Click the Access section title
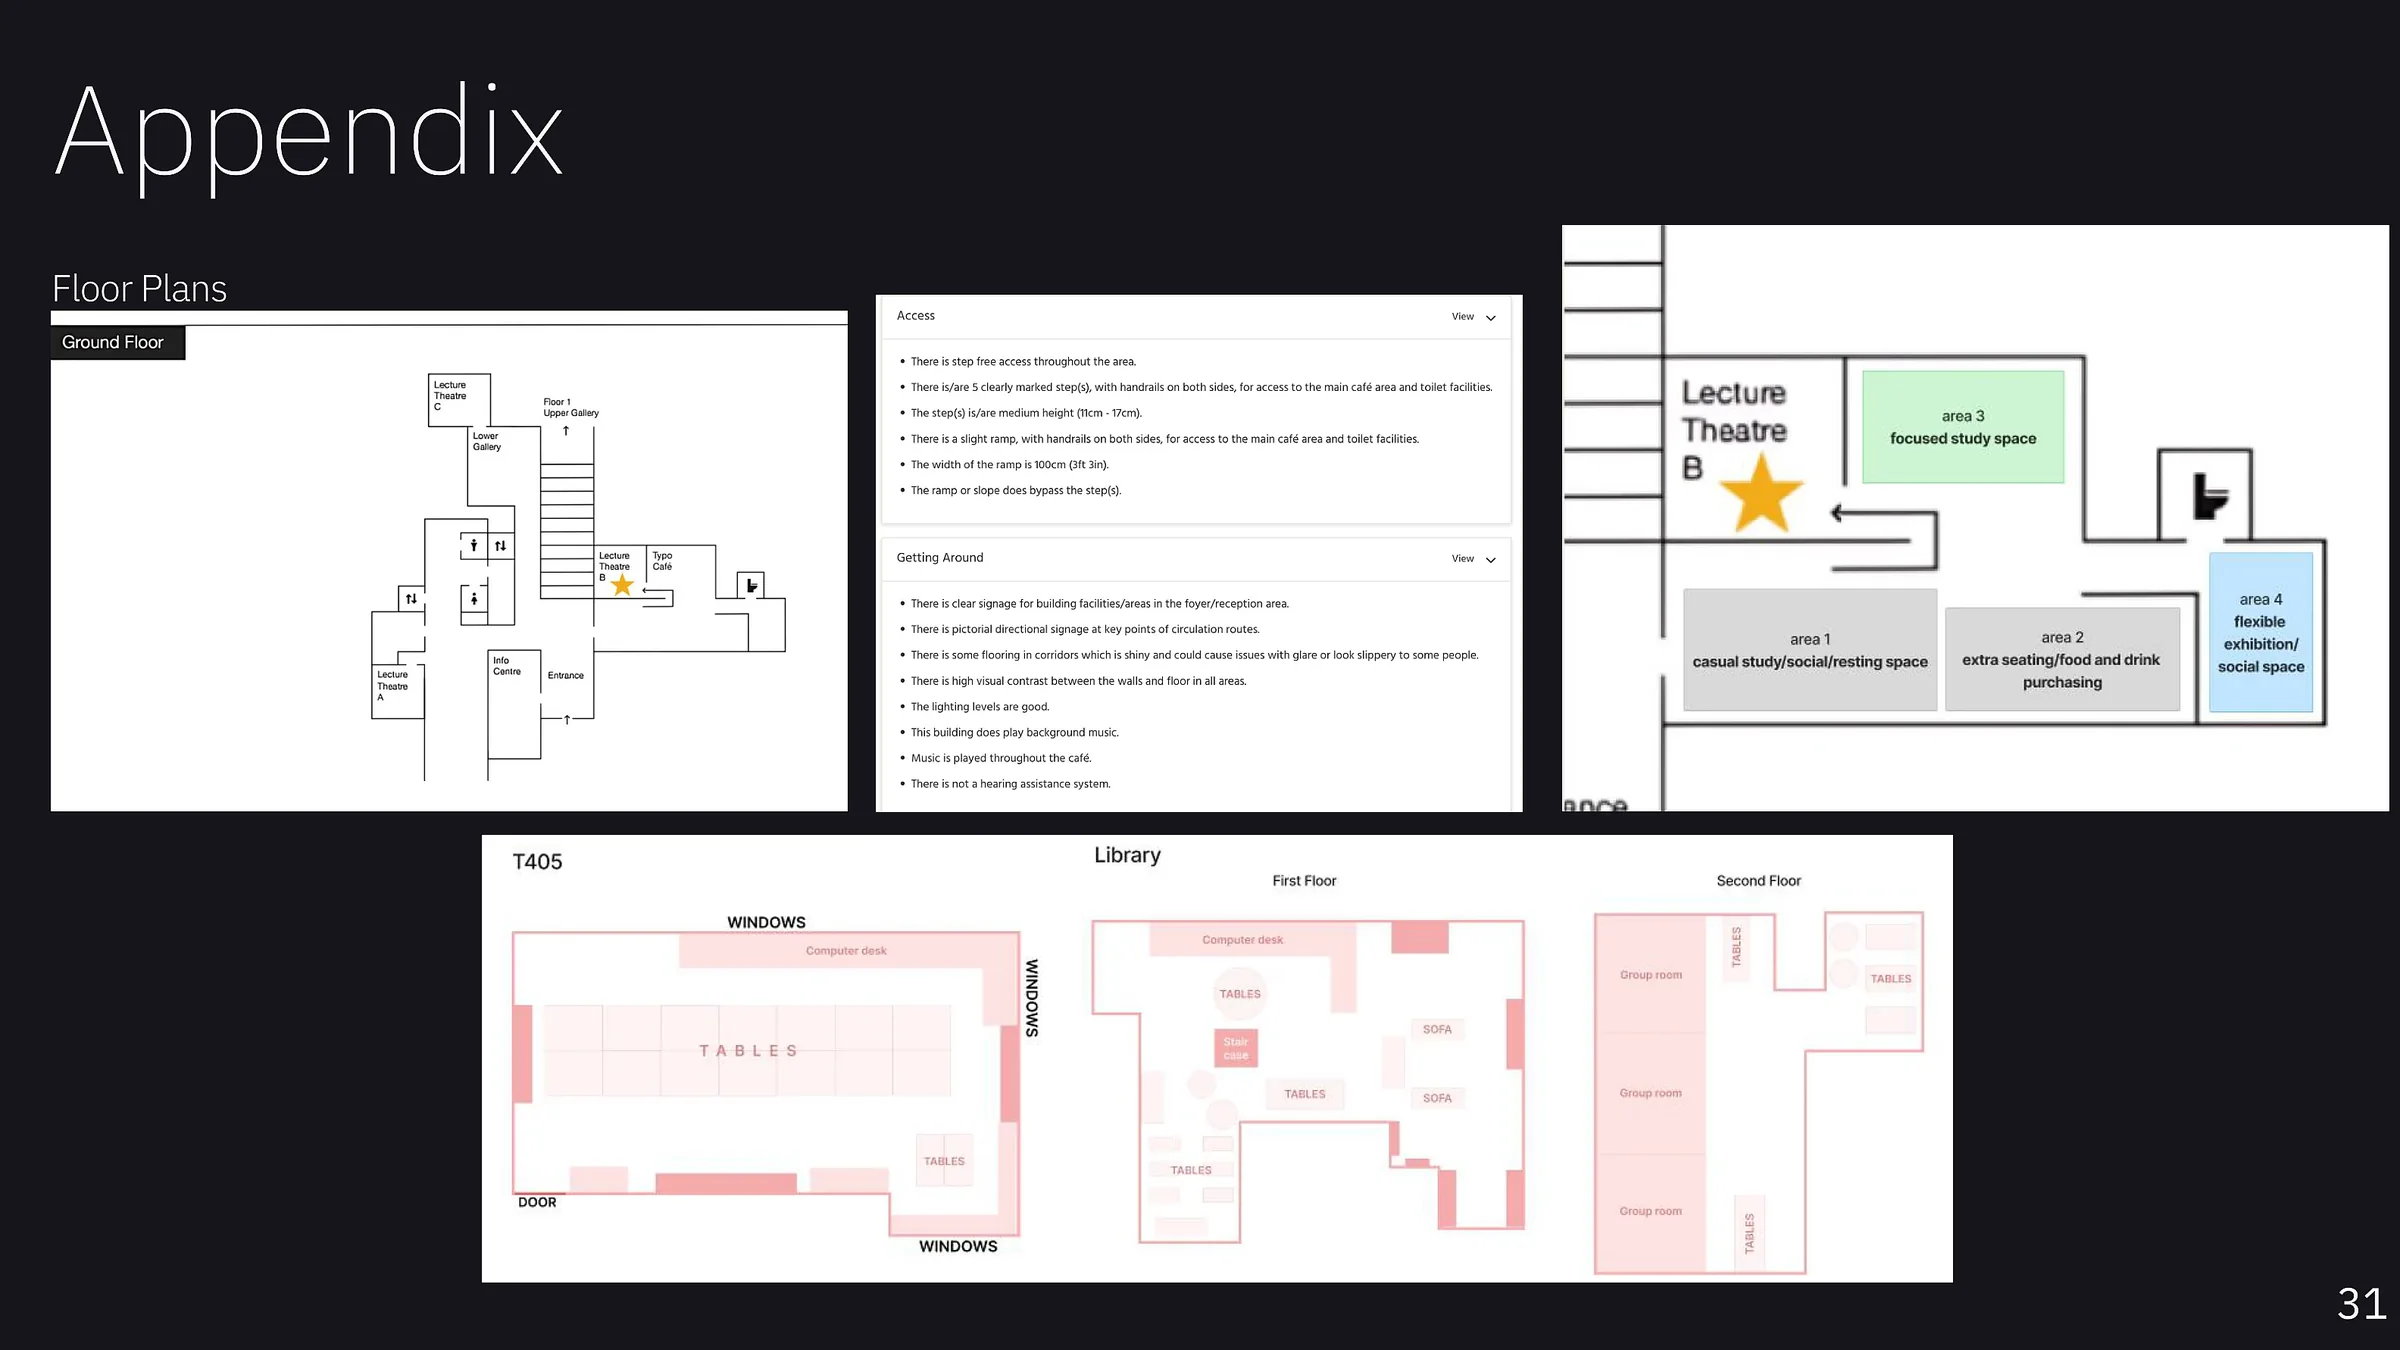 tap(915, 316)
